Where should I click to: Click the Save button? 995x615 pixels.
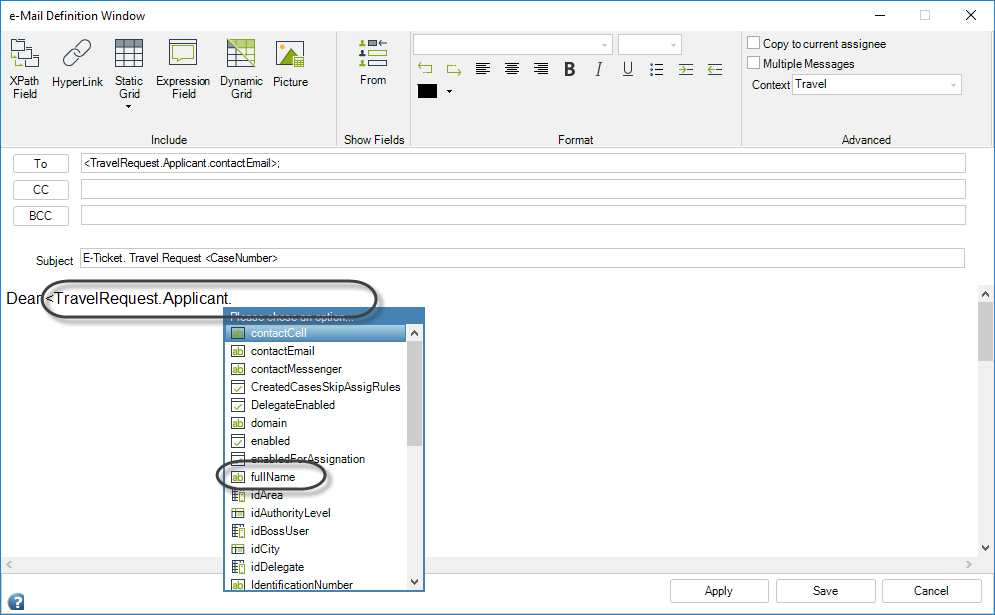pos(826,591)
